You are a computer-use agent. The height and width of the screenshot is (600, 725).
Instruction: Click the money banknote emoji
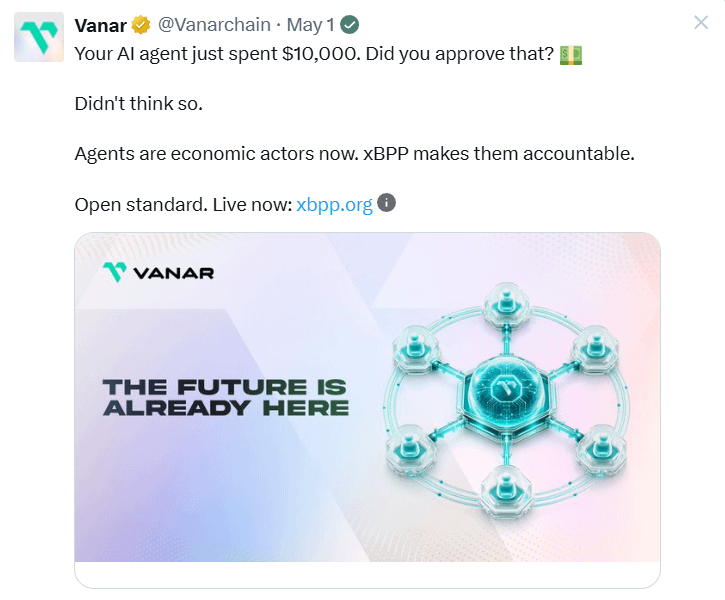tap(571, 55)
